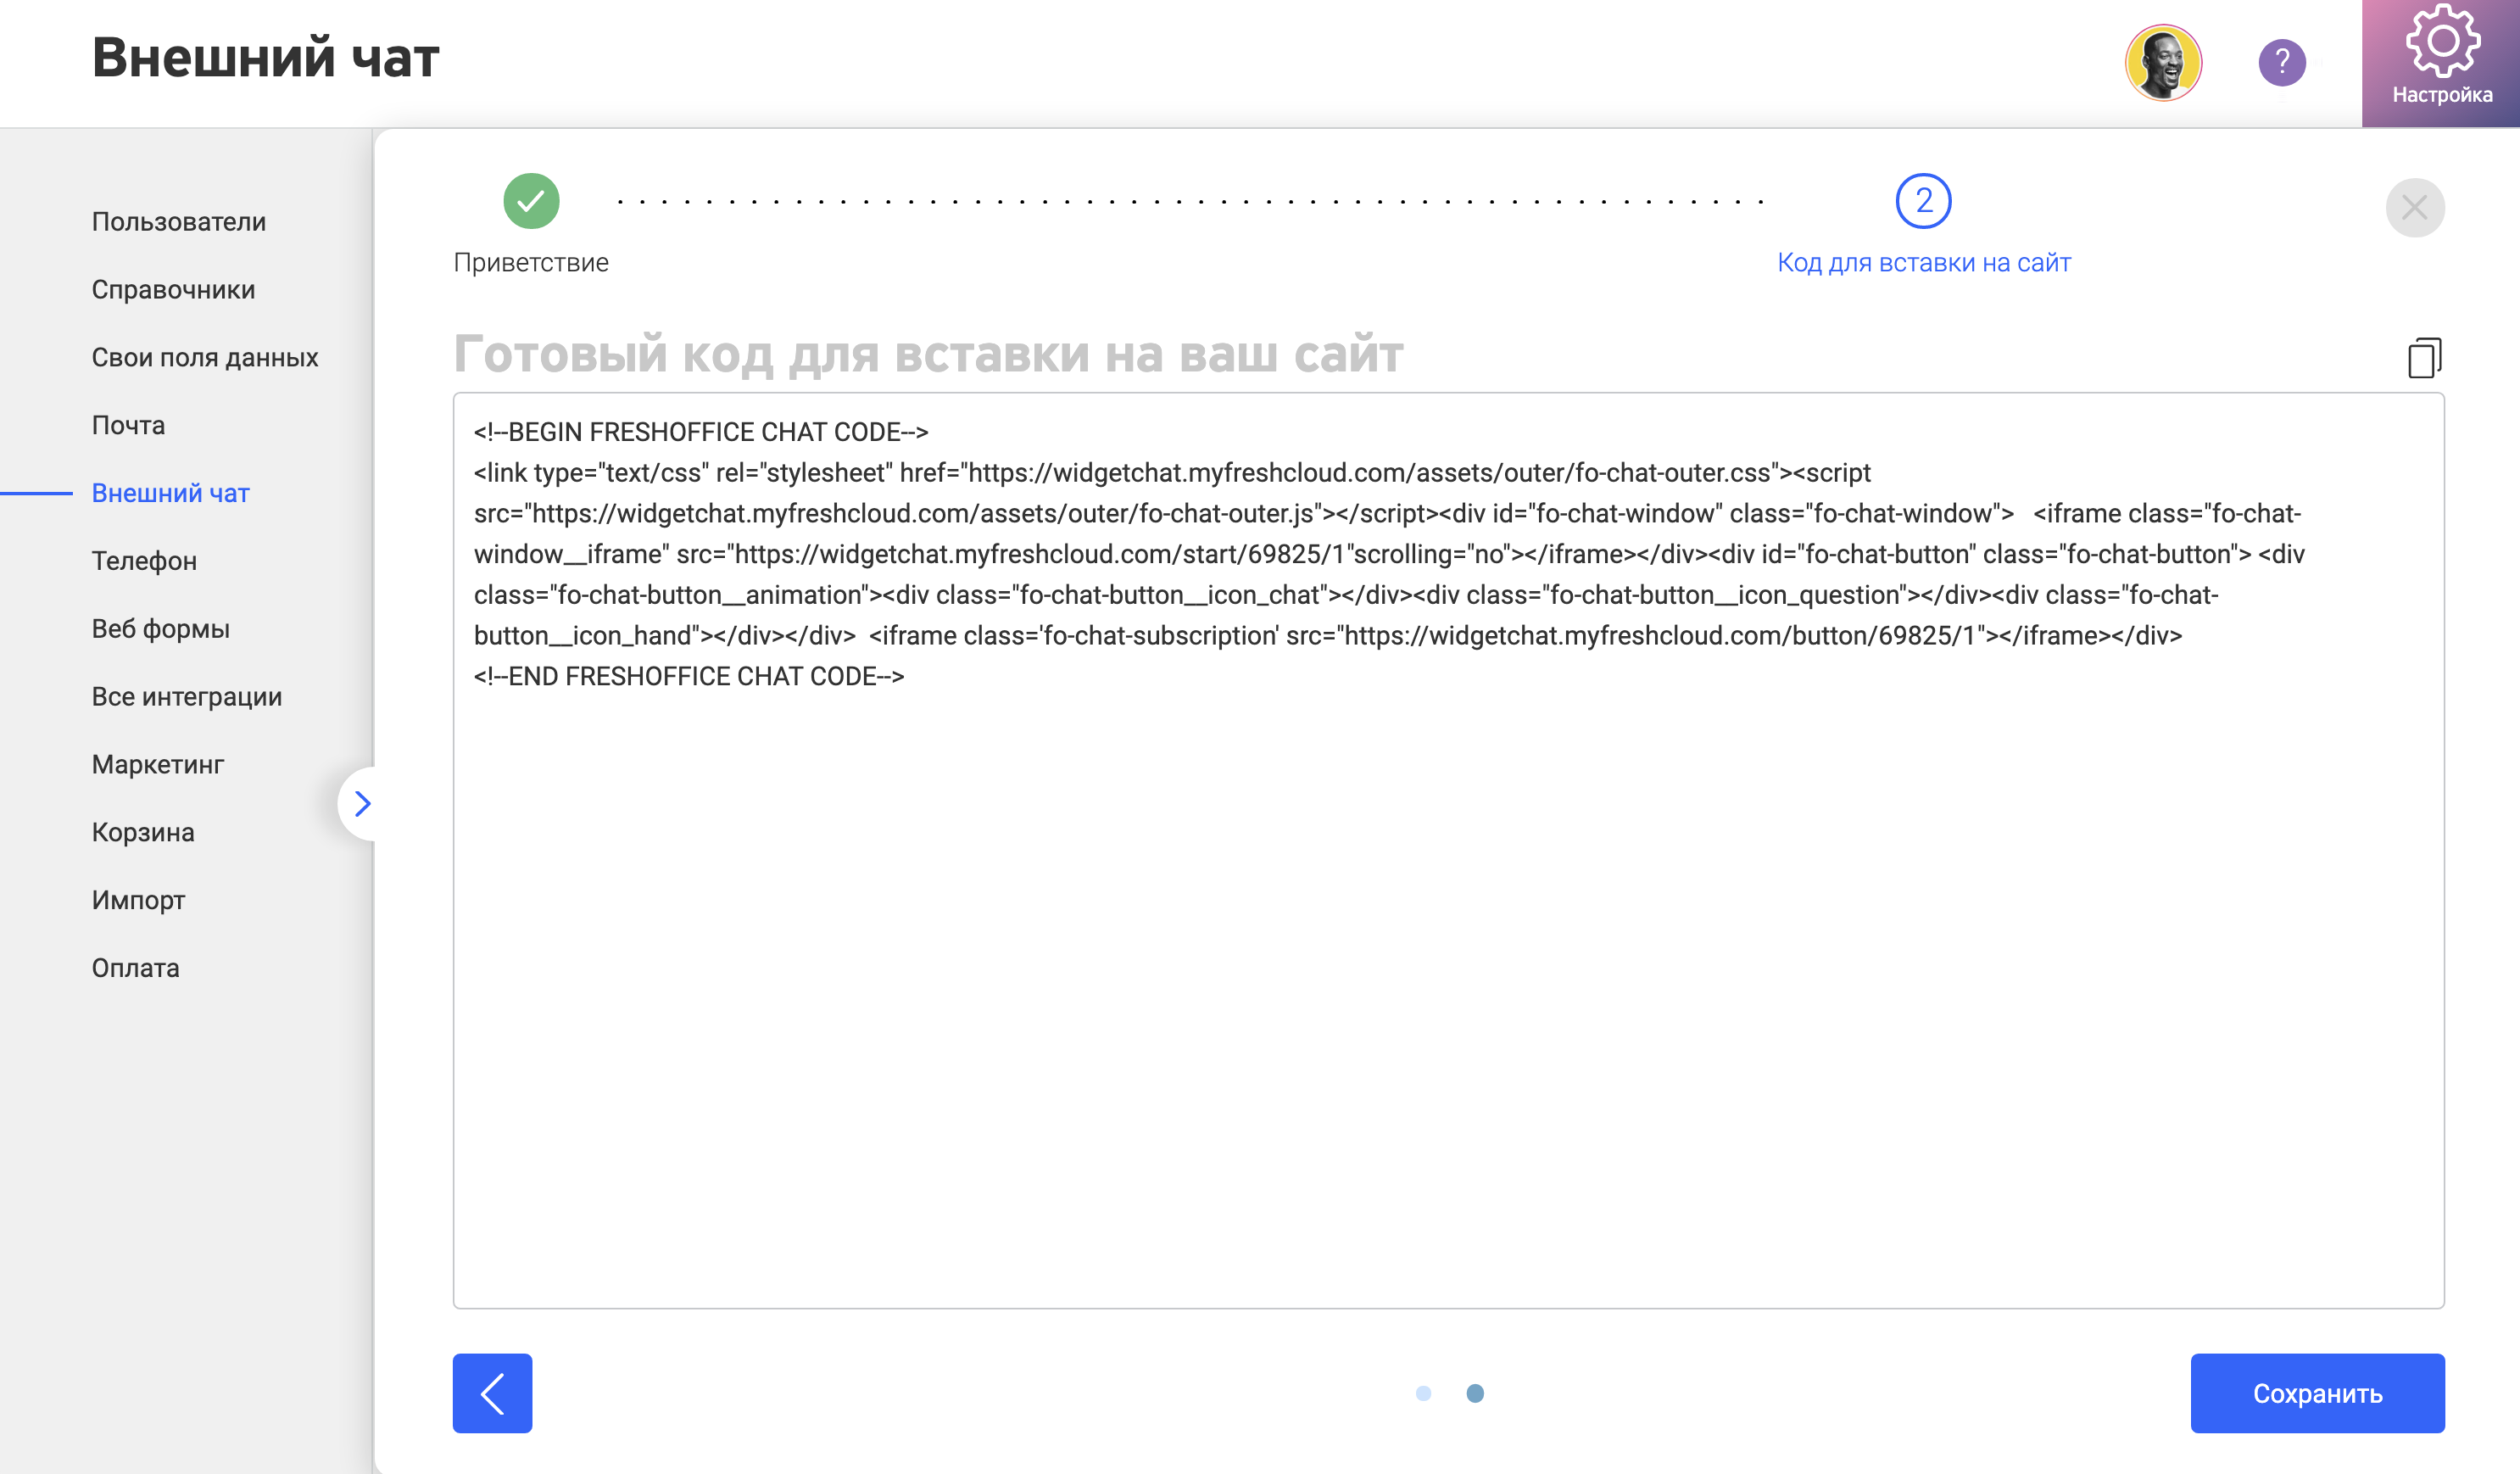Open Свои поля данных section
This screenshot has height=1474, width=2520.
205,358
